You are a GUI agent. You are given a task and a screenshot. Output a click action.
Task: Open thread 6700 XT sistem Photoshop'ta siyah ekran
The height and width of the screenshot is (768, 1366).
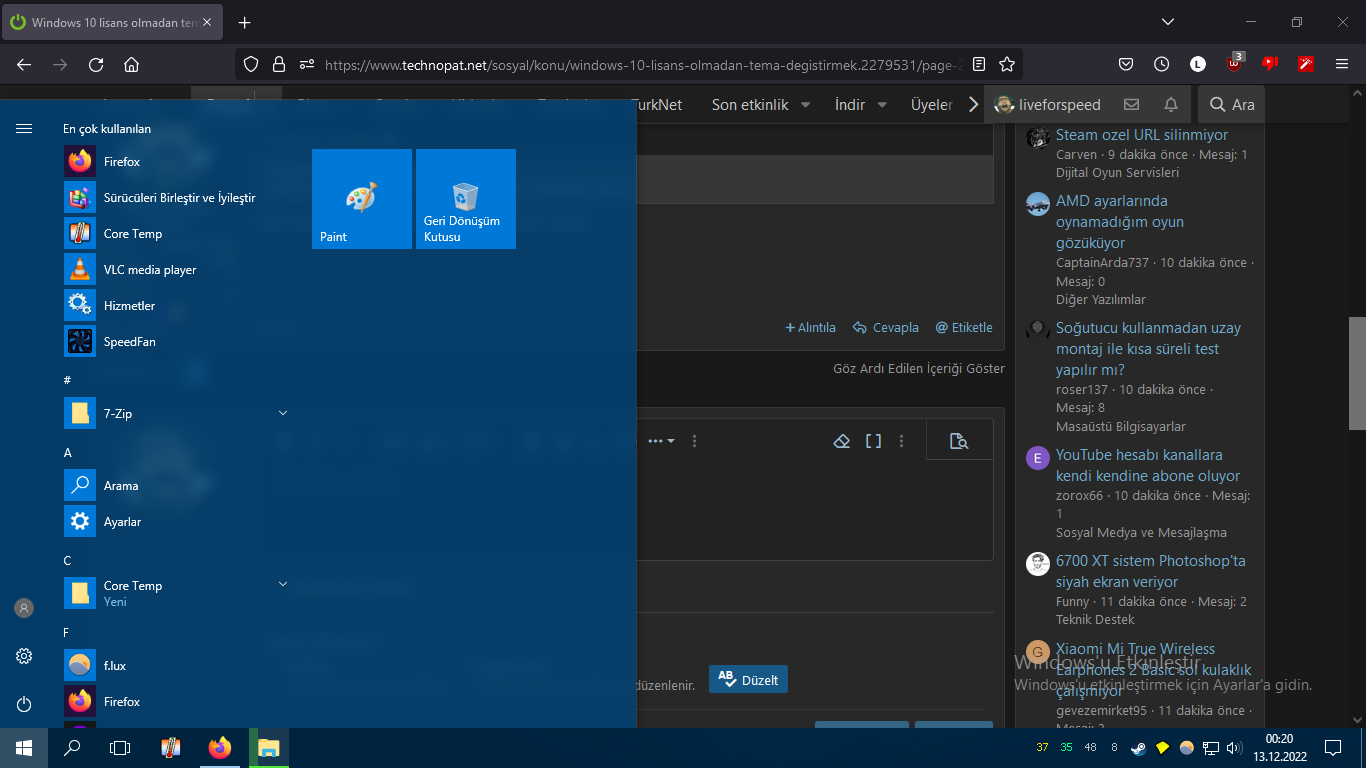[1151, 572]
